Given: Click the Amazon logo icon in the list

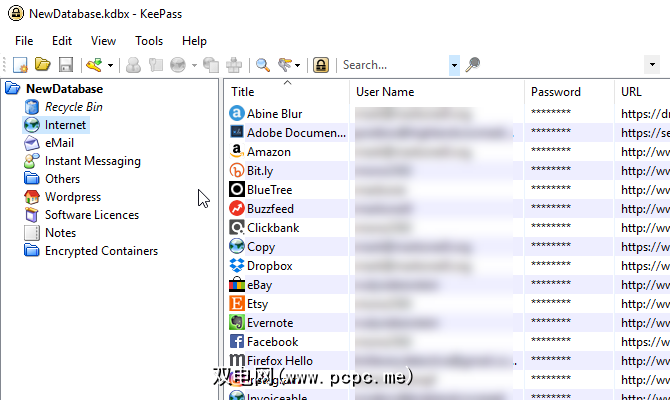Looking at the screenshot, I should pyautogui.click(x=237, y=151).
